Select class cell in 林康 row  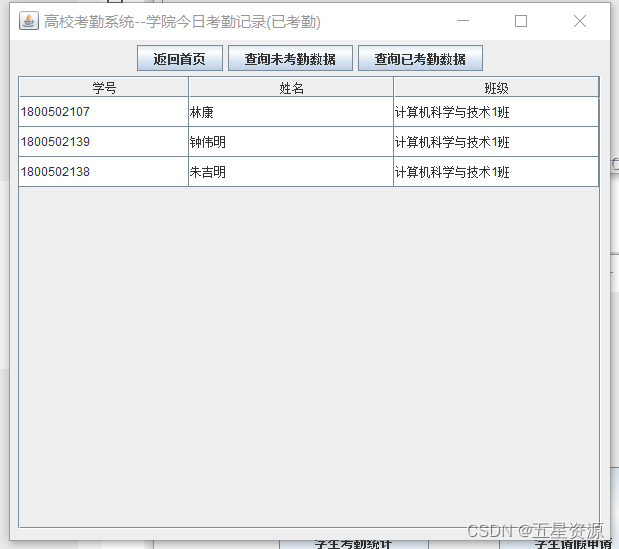point(496,112)
